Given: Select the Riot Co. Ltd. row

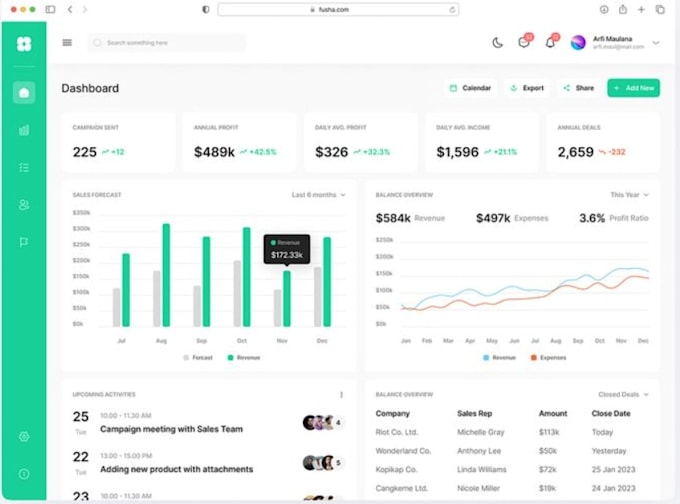Looking at the screenshot, I should [512, 432].
